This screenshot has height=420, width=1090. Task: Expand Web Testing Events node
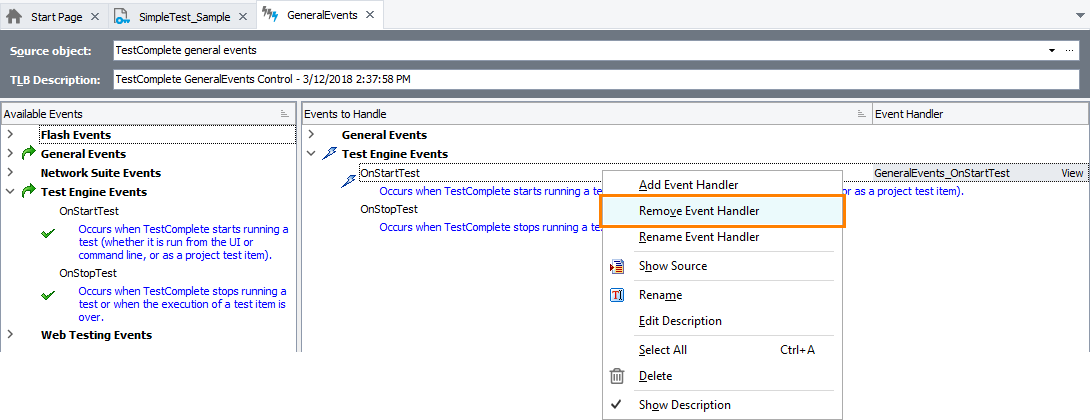10,334
